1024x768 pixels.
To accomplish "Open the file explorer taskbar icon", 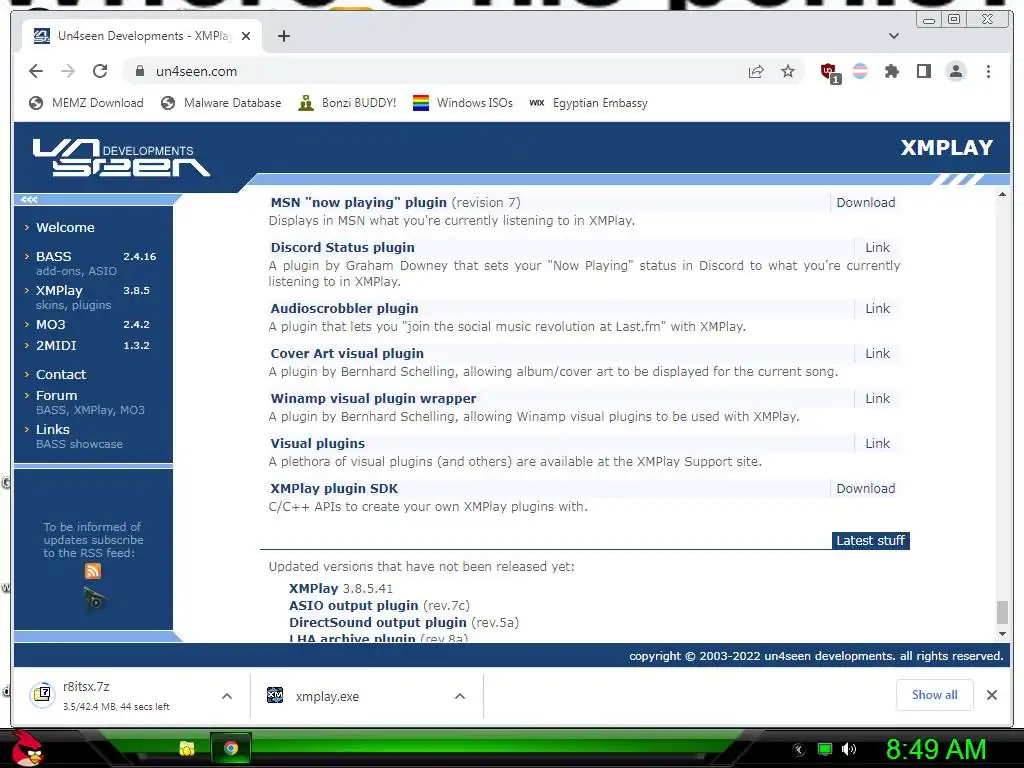I will pyautogui.click(x=187, y=748).
